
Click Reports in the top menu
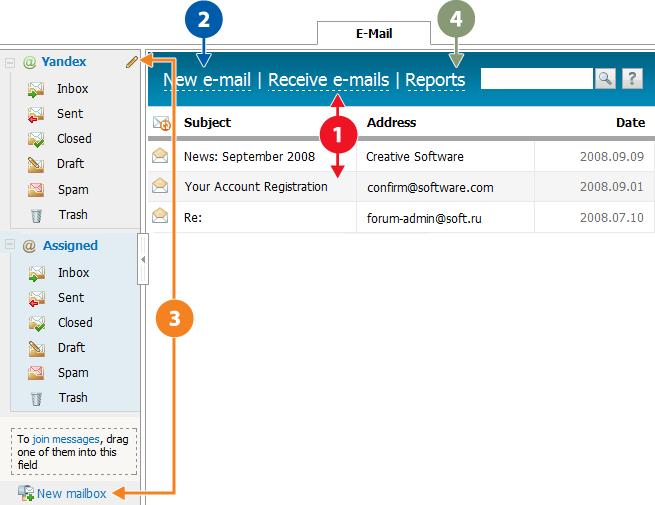[435, 80]
